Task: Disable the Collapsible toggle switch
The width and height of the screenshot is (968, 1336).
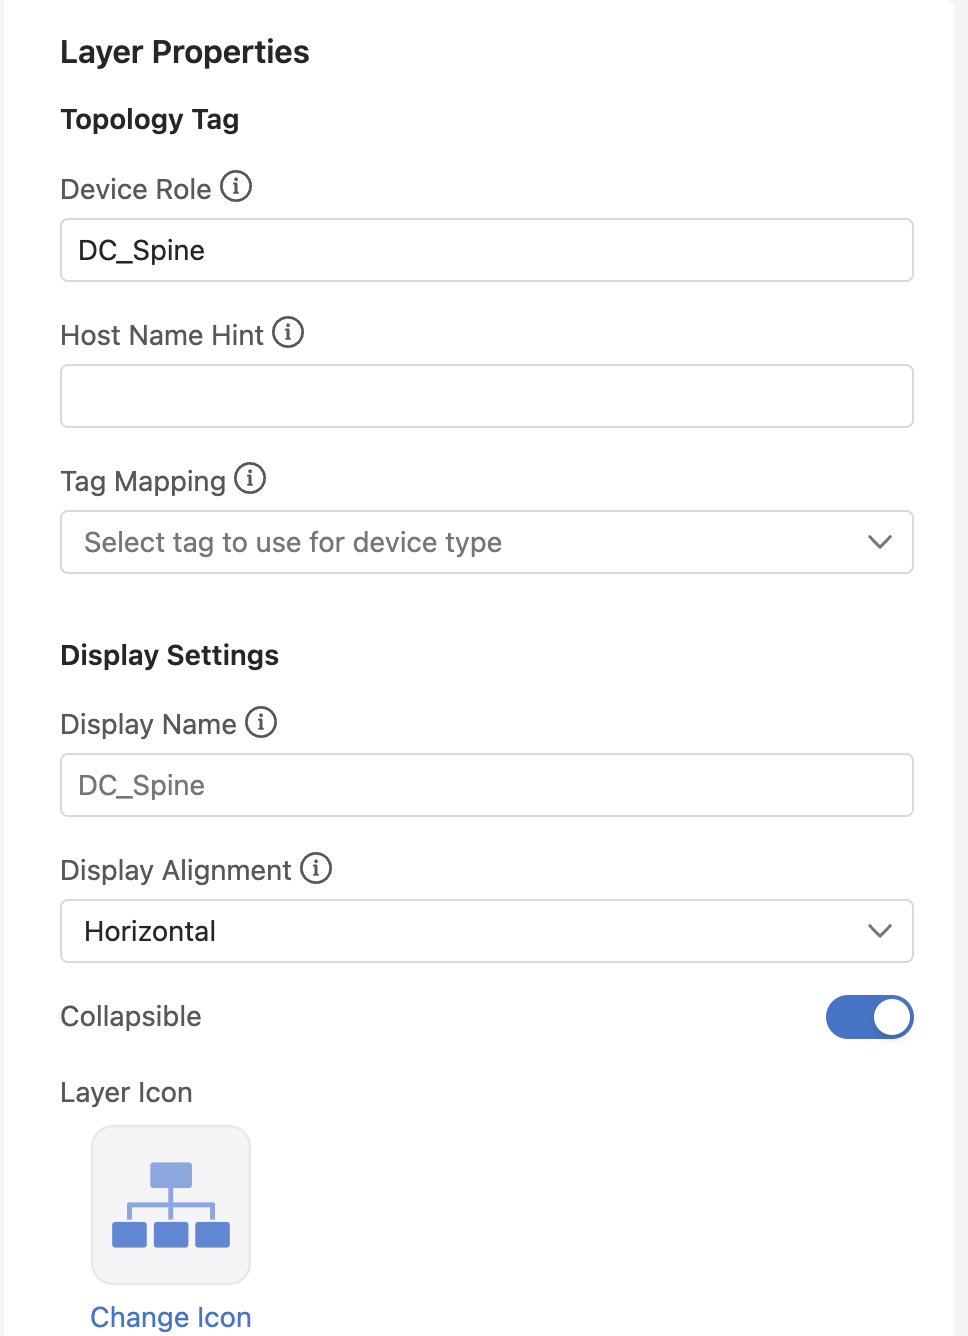Action: (869, 1017)
